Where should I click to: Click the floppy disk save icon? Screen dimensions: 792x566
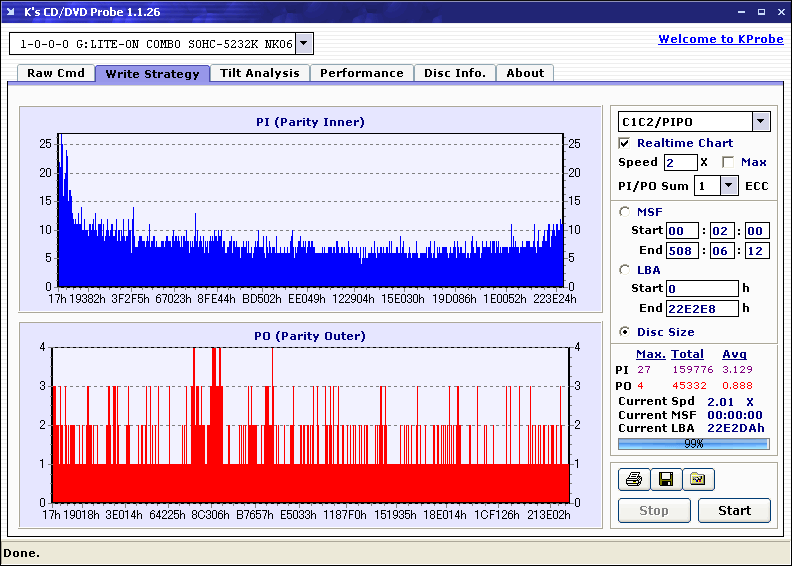point(665,480)
